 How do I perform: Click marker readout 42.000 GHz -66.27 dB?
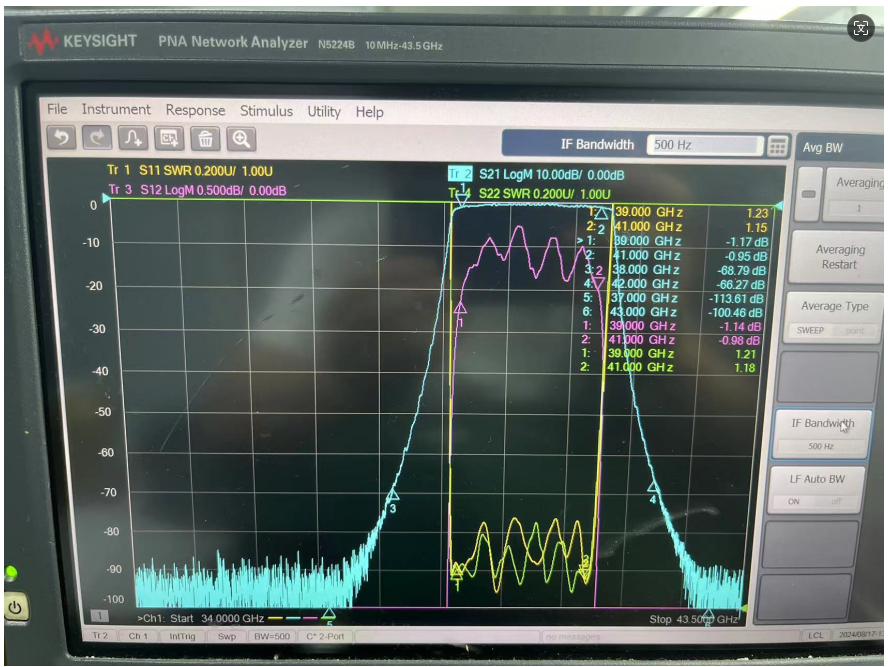pos(674,284)
